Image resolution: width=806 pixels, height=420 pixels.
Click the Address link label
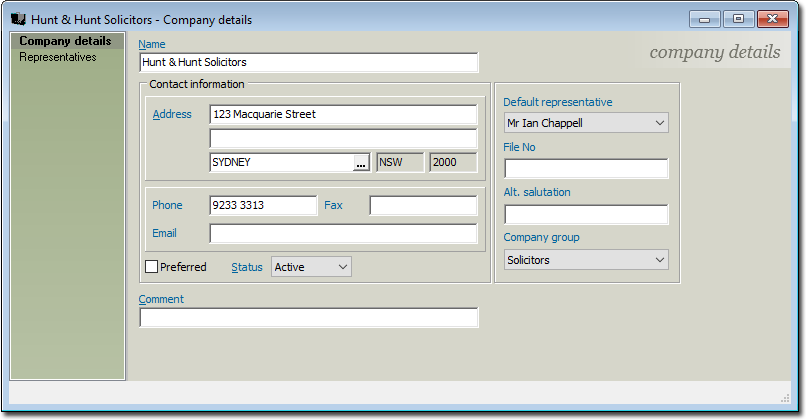pyautogui.click(x=171, y=114)
